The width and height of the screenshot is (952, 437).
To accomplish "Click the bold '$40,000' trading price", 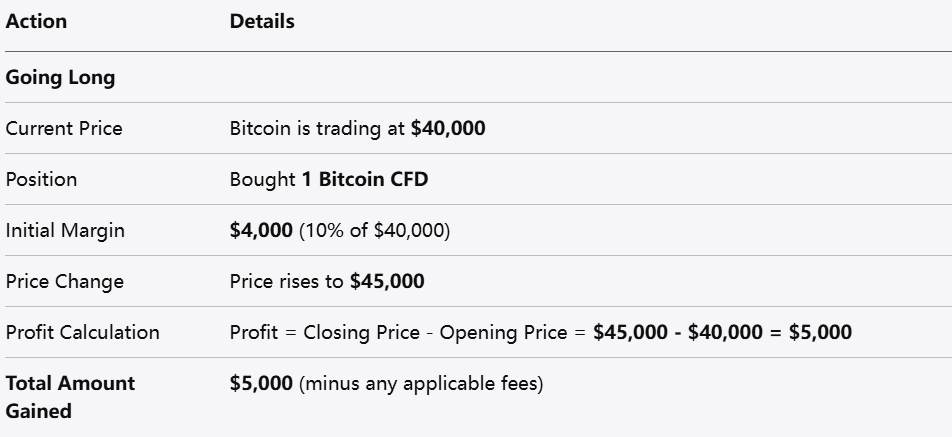I will [448, 129].
